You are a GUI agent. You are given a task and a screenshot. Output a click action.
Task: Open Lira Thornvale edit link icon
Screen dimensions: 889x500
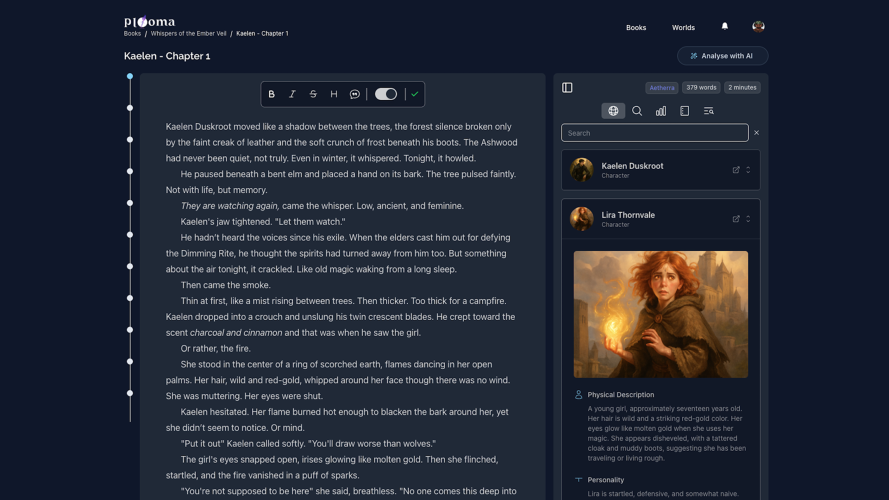pyautogui.click(x=736, y=219)
